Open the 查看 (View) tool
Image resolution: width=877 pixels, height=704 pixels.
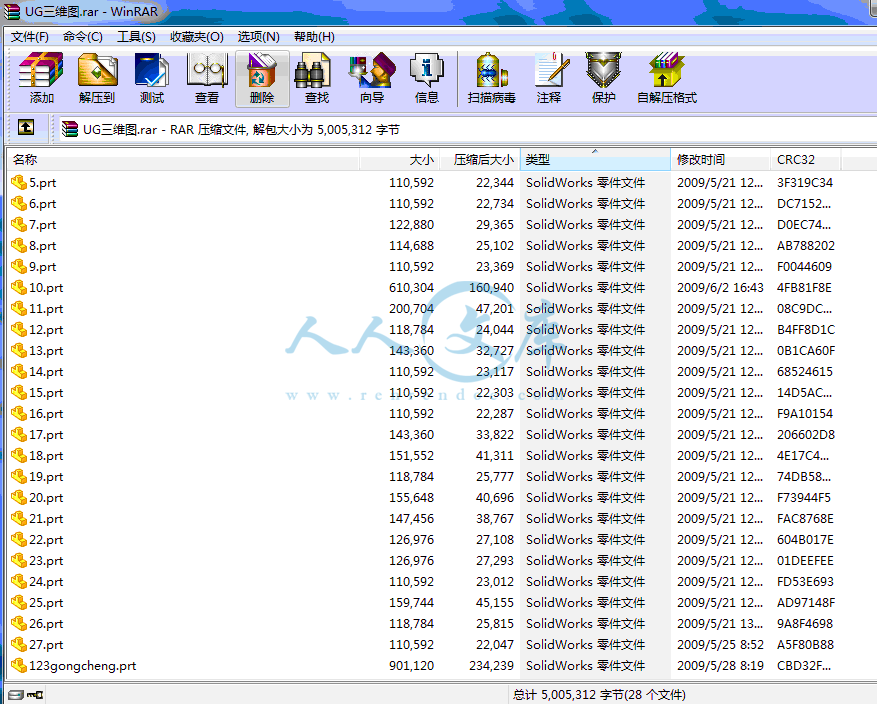(207, 78)
